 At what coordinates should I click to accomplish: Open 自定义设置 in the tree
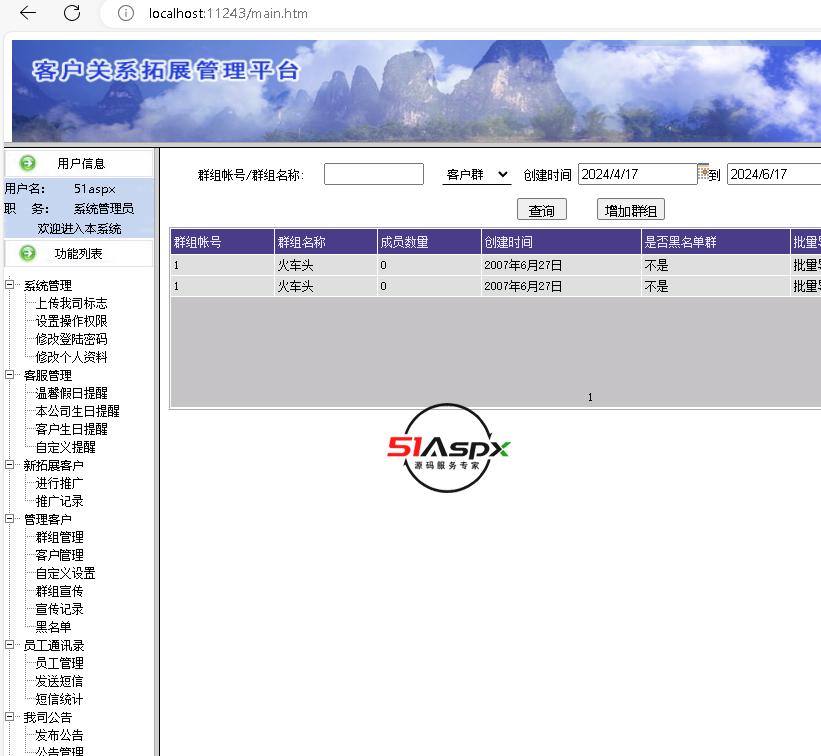pyautogui.click(x=65, y=573)
